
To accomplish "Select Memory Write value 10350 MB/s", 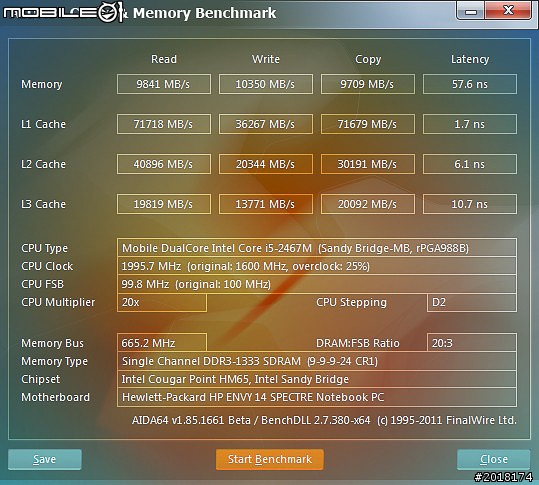I will [266, 84].
